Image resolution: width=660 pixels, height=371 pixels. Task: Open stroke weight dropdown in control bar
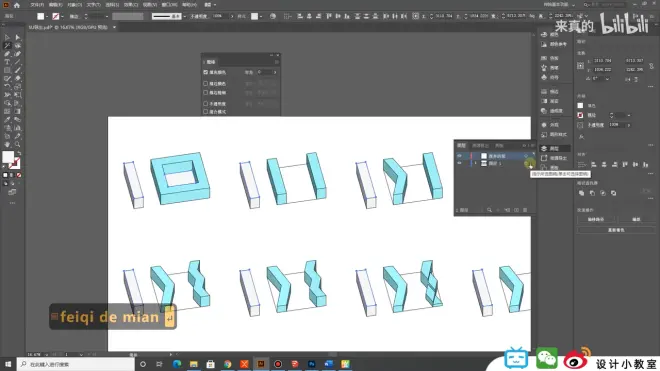pyautogui.click(x=106, y=16)
